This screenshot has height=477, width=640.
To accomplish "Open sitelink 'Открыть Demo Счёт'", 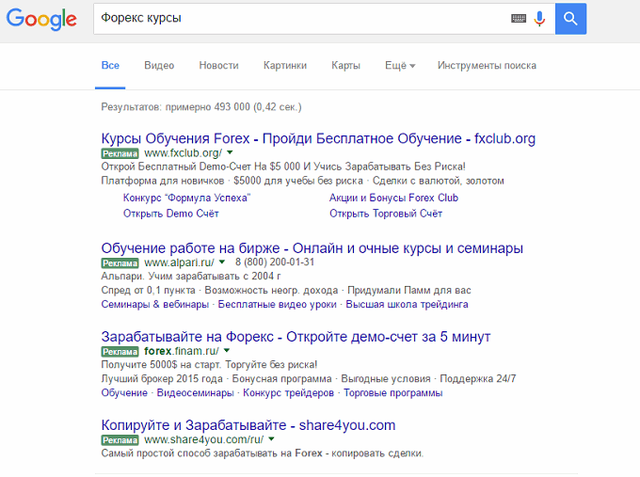I will click(171, 213).
